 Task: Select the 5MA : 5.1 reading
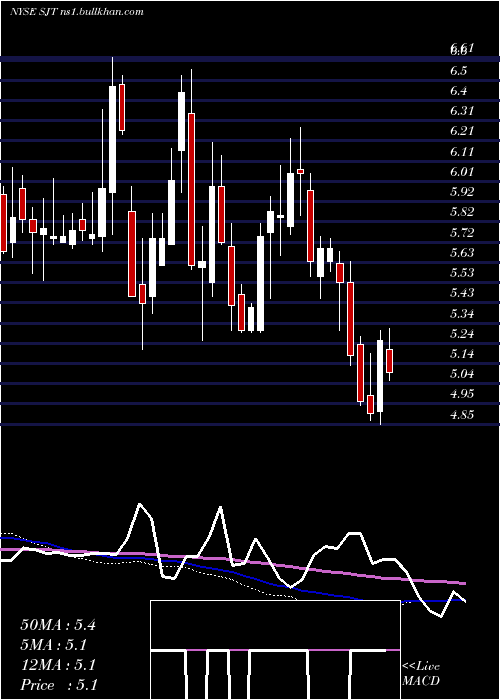tap(53, 645)
